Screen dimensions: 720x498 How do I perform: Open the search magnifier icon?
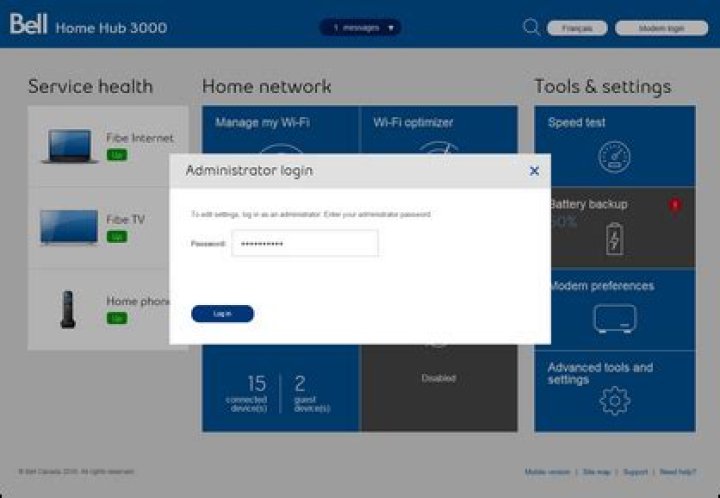click(x=531, y=27)
